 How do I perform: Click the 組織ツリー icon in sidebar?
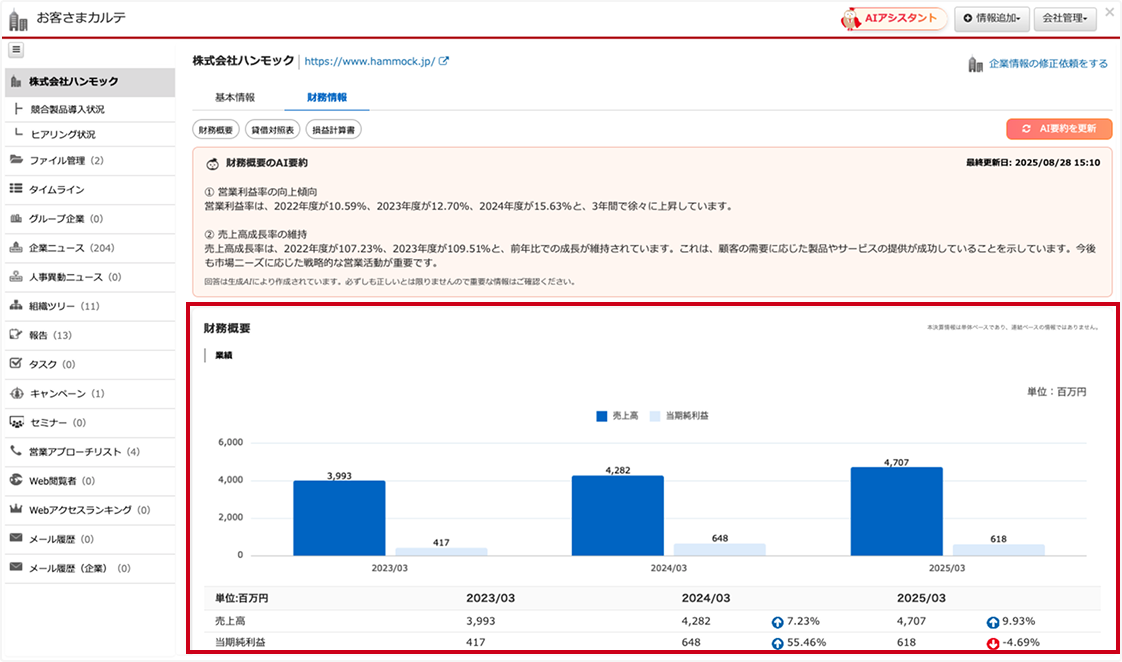click(x=16, y=306)
